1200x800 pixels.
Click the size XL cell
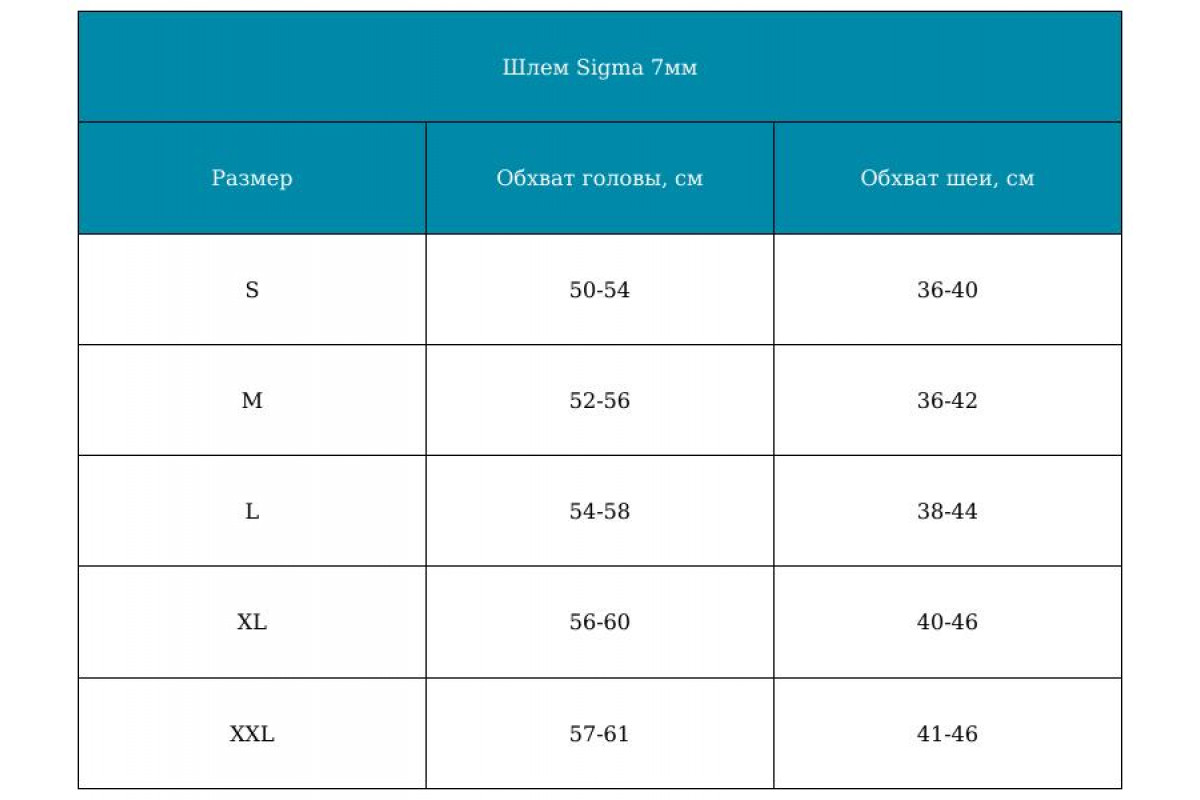click(x=252, y=622)
